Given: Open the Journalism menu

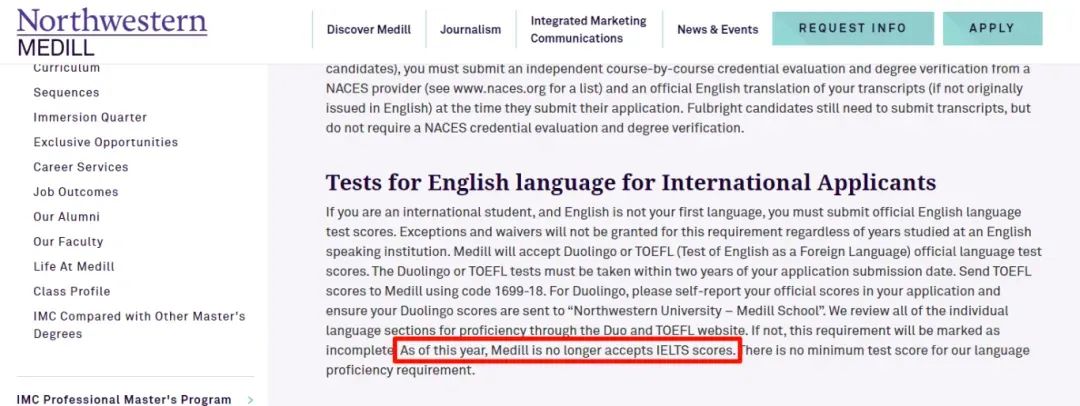Looking at the screenshot, I should coord(470,30).
